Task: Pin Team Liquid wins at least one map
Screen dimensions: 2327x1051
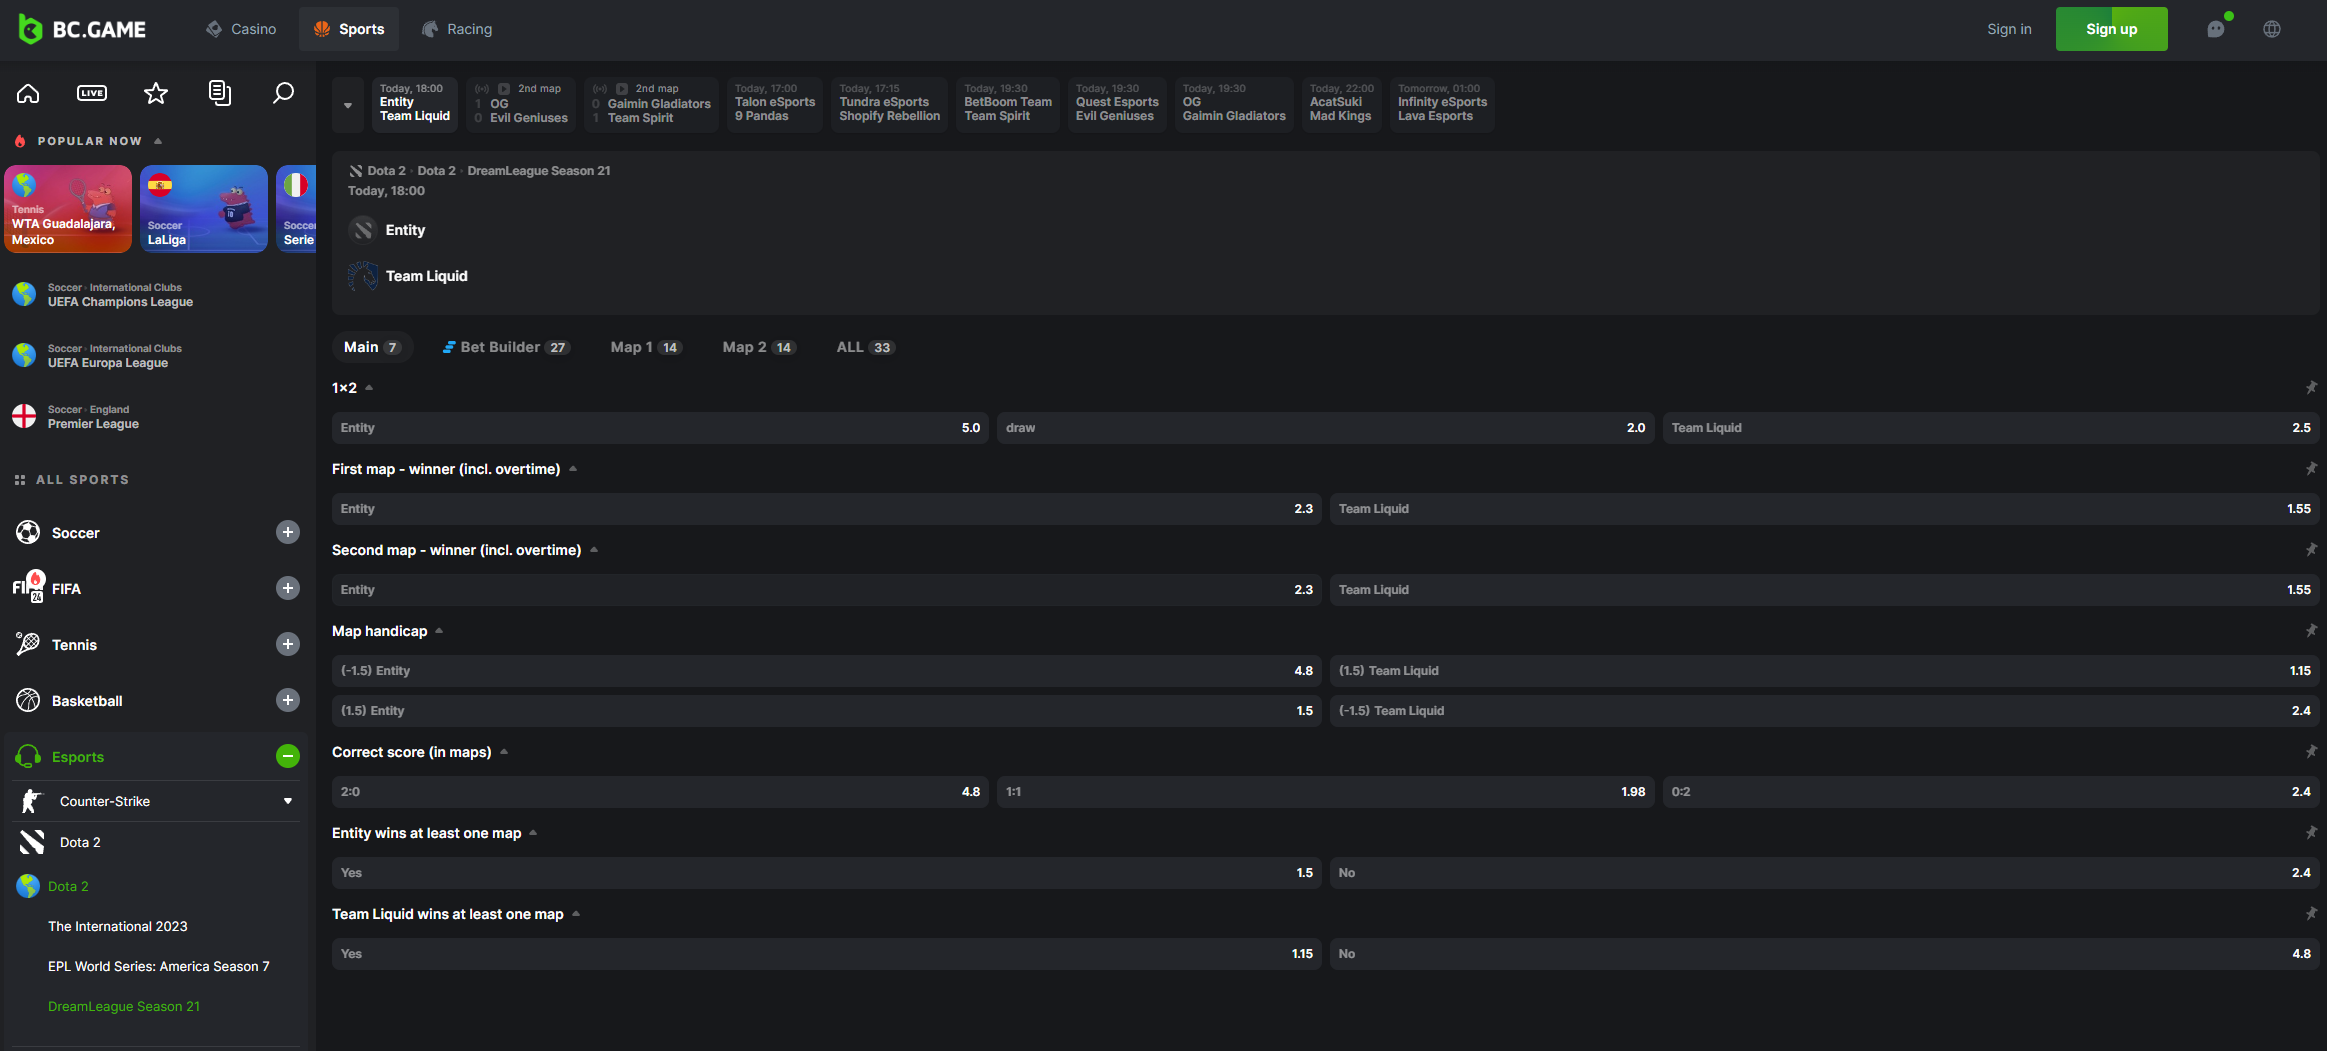Action: click(x=2311, y=913)
